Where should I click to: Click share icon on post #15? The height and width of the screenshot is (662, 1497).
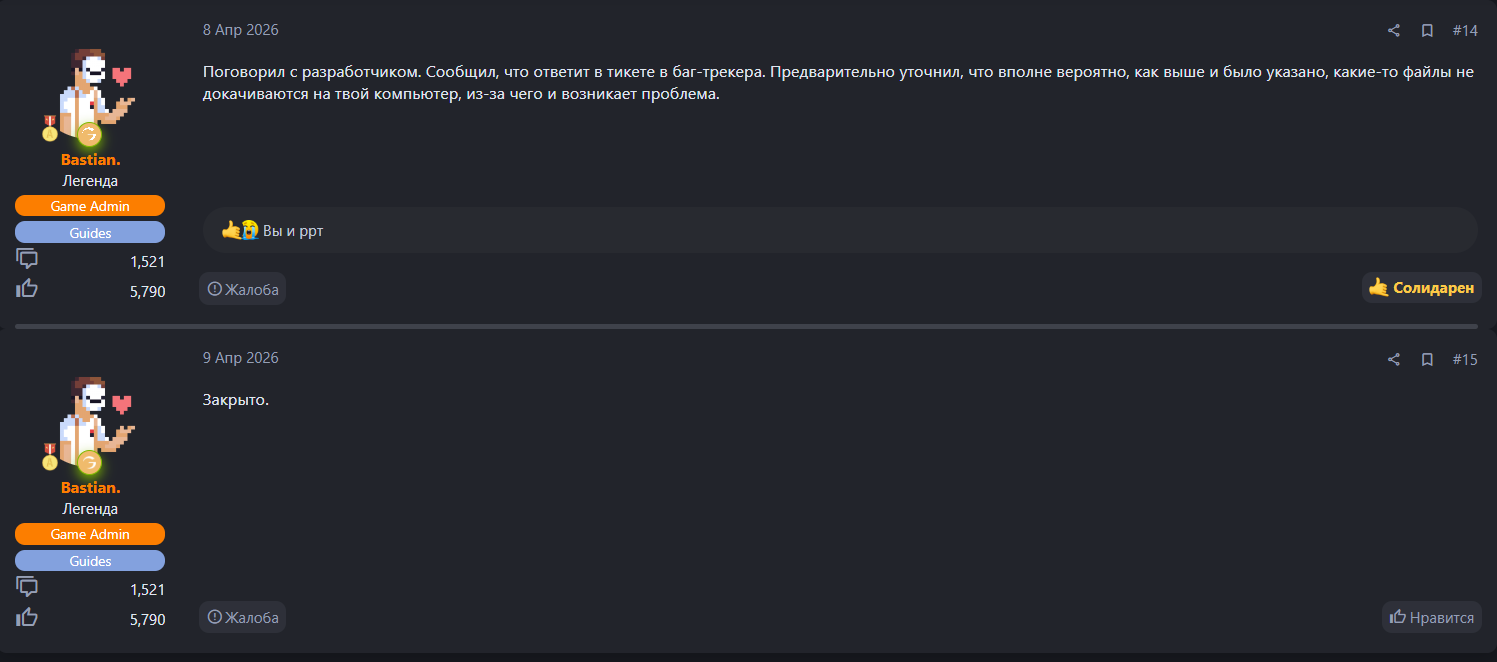coord(1394,360)
